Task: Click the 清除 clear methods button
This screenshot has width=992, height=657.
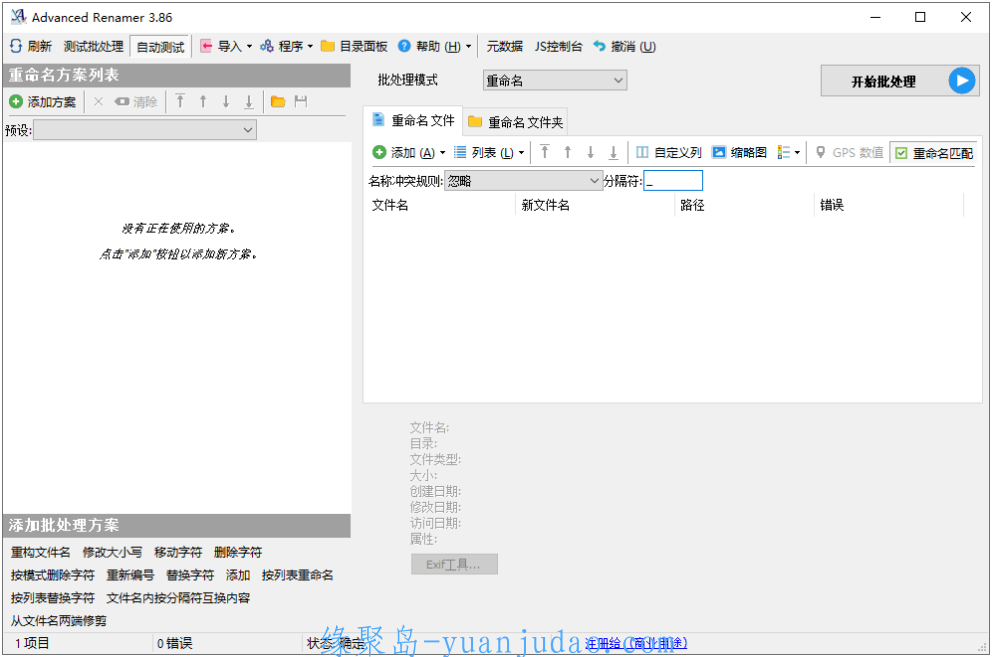Action: click(x=136, y=102)
